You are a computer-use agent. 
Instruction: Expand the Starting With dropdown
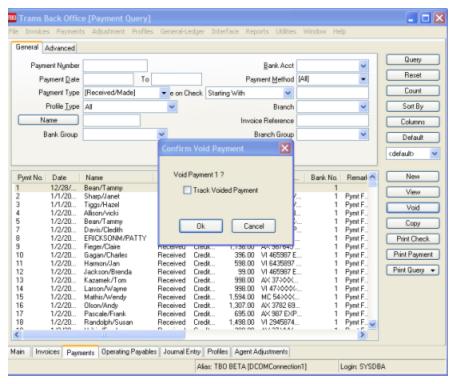(x=288, y=93)
